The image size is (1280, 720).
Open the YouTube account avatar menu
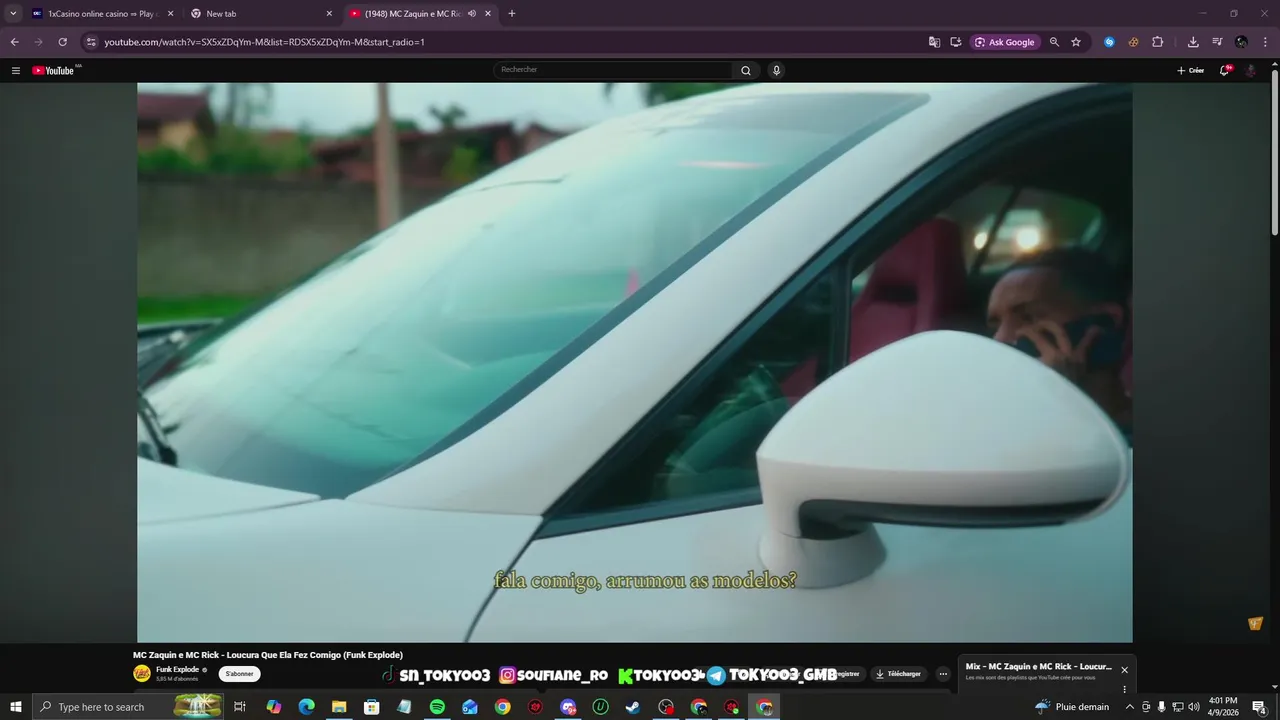(x=1250, y=70)
